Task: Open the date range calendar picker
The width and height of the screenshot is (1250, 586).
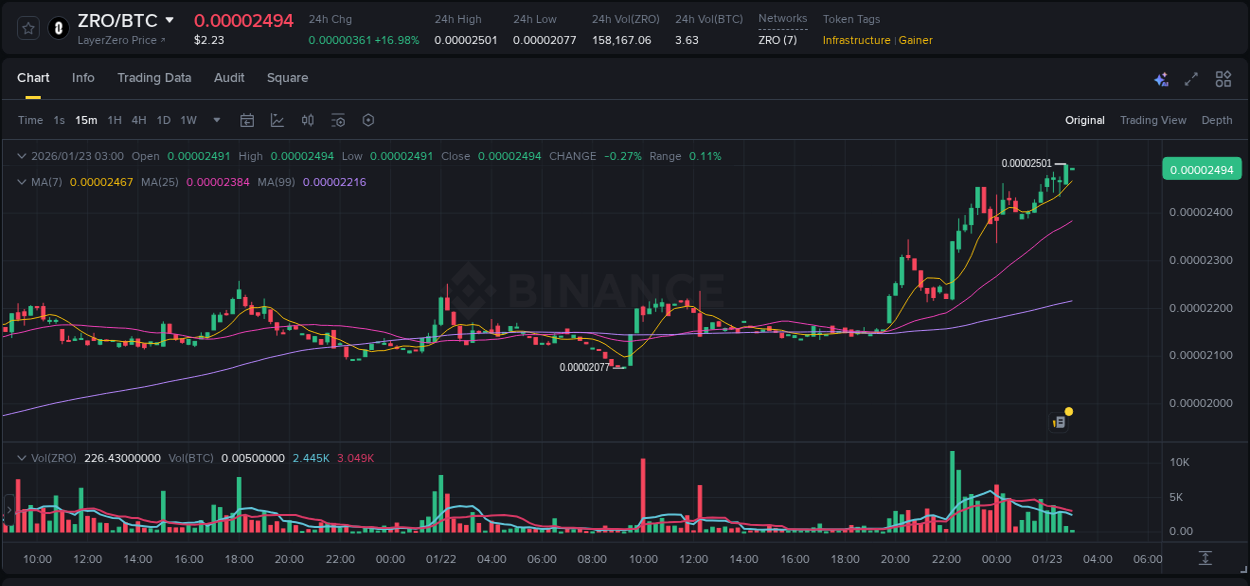Action: coord(247,120)
